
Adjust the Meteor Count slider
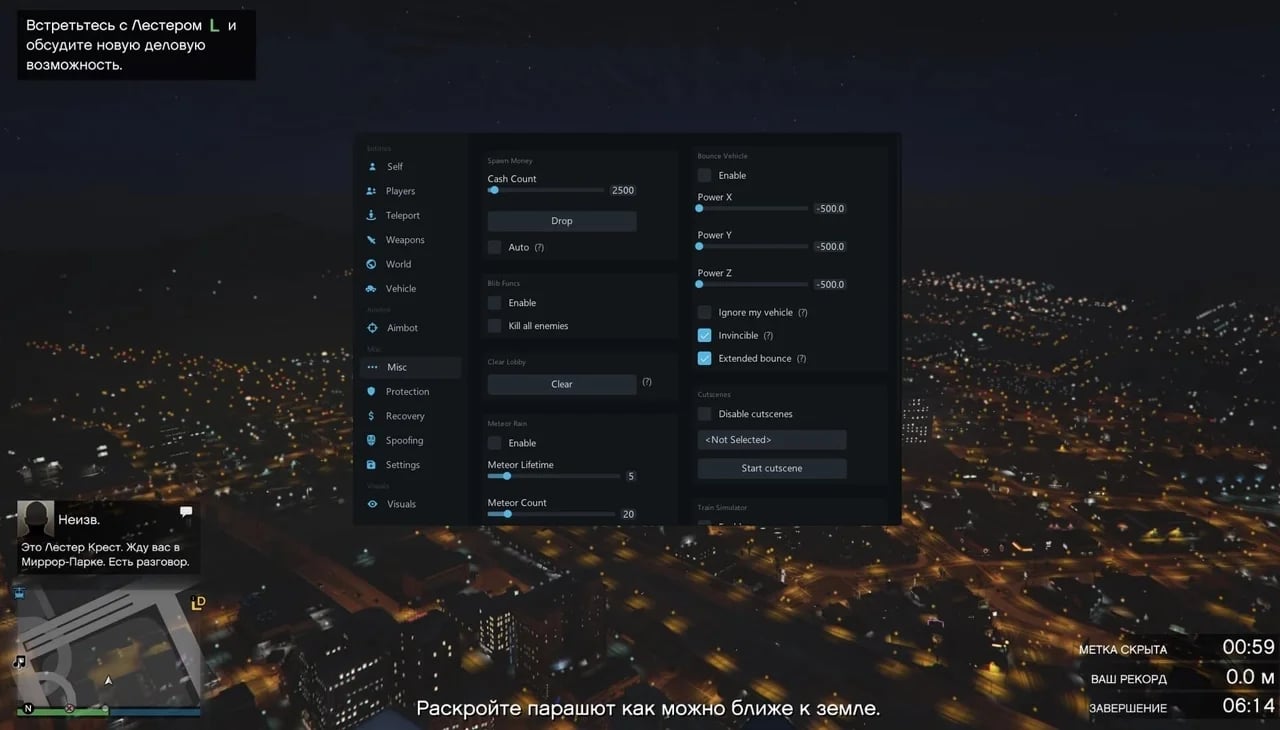[552, 514]
